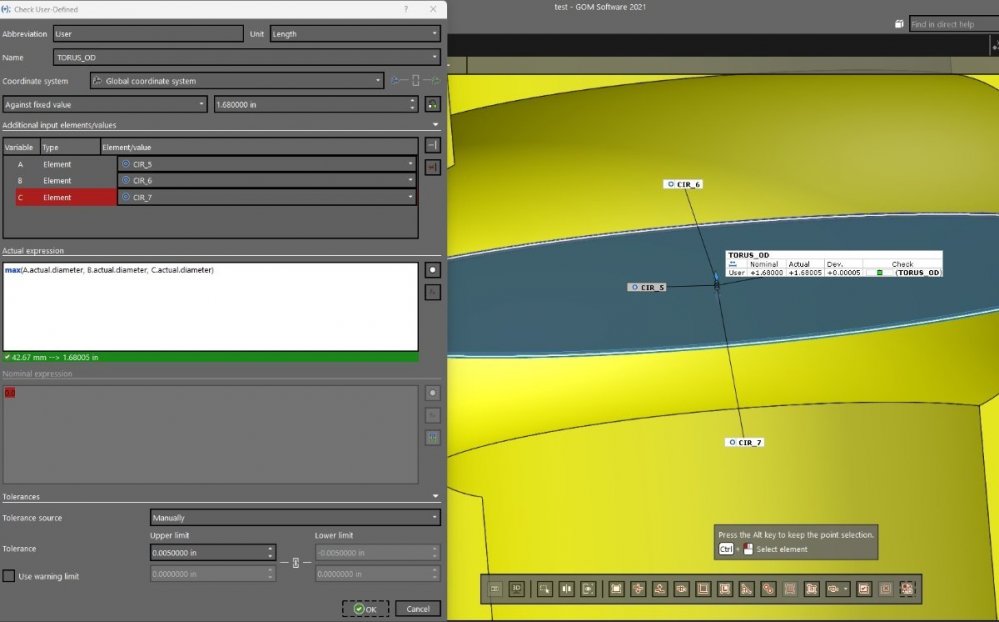Viewport: 999px width, 622px height.
Task: Click the Abbreviation input field
Action: tap(147, 34)
